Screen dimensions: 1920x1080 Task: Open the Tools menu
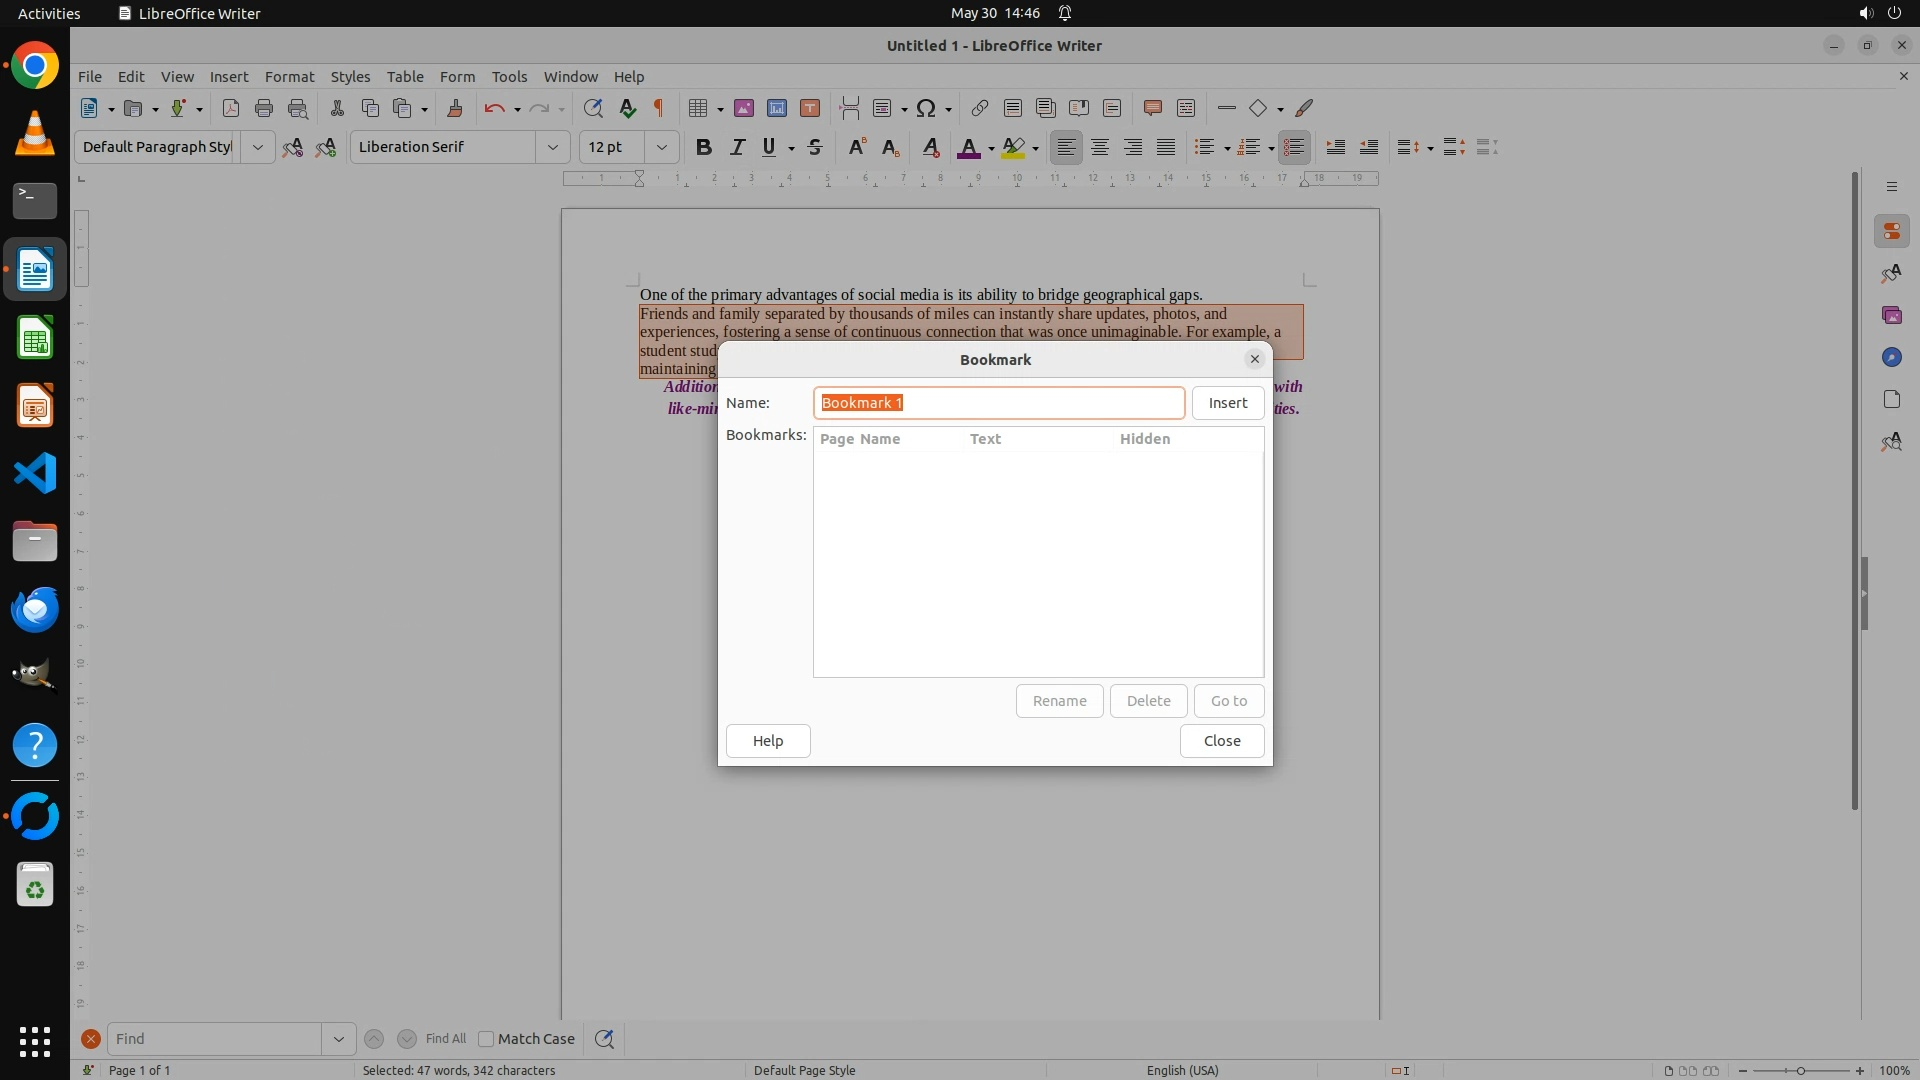(x=509, y=76)
